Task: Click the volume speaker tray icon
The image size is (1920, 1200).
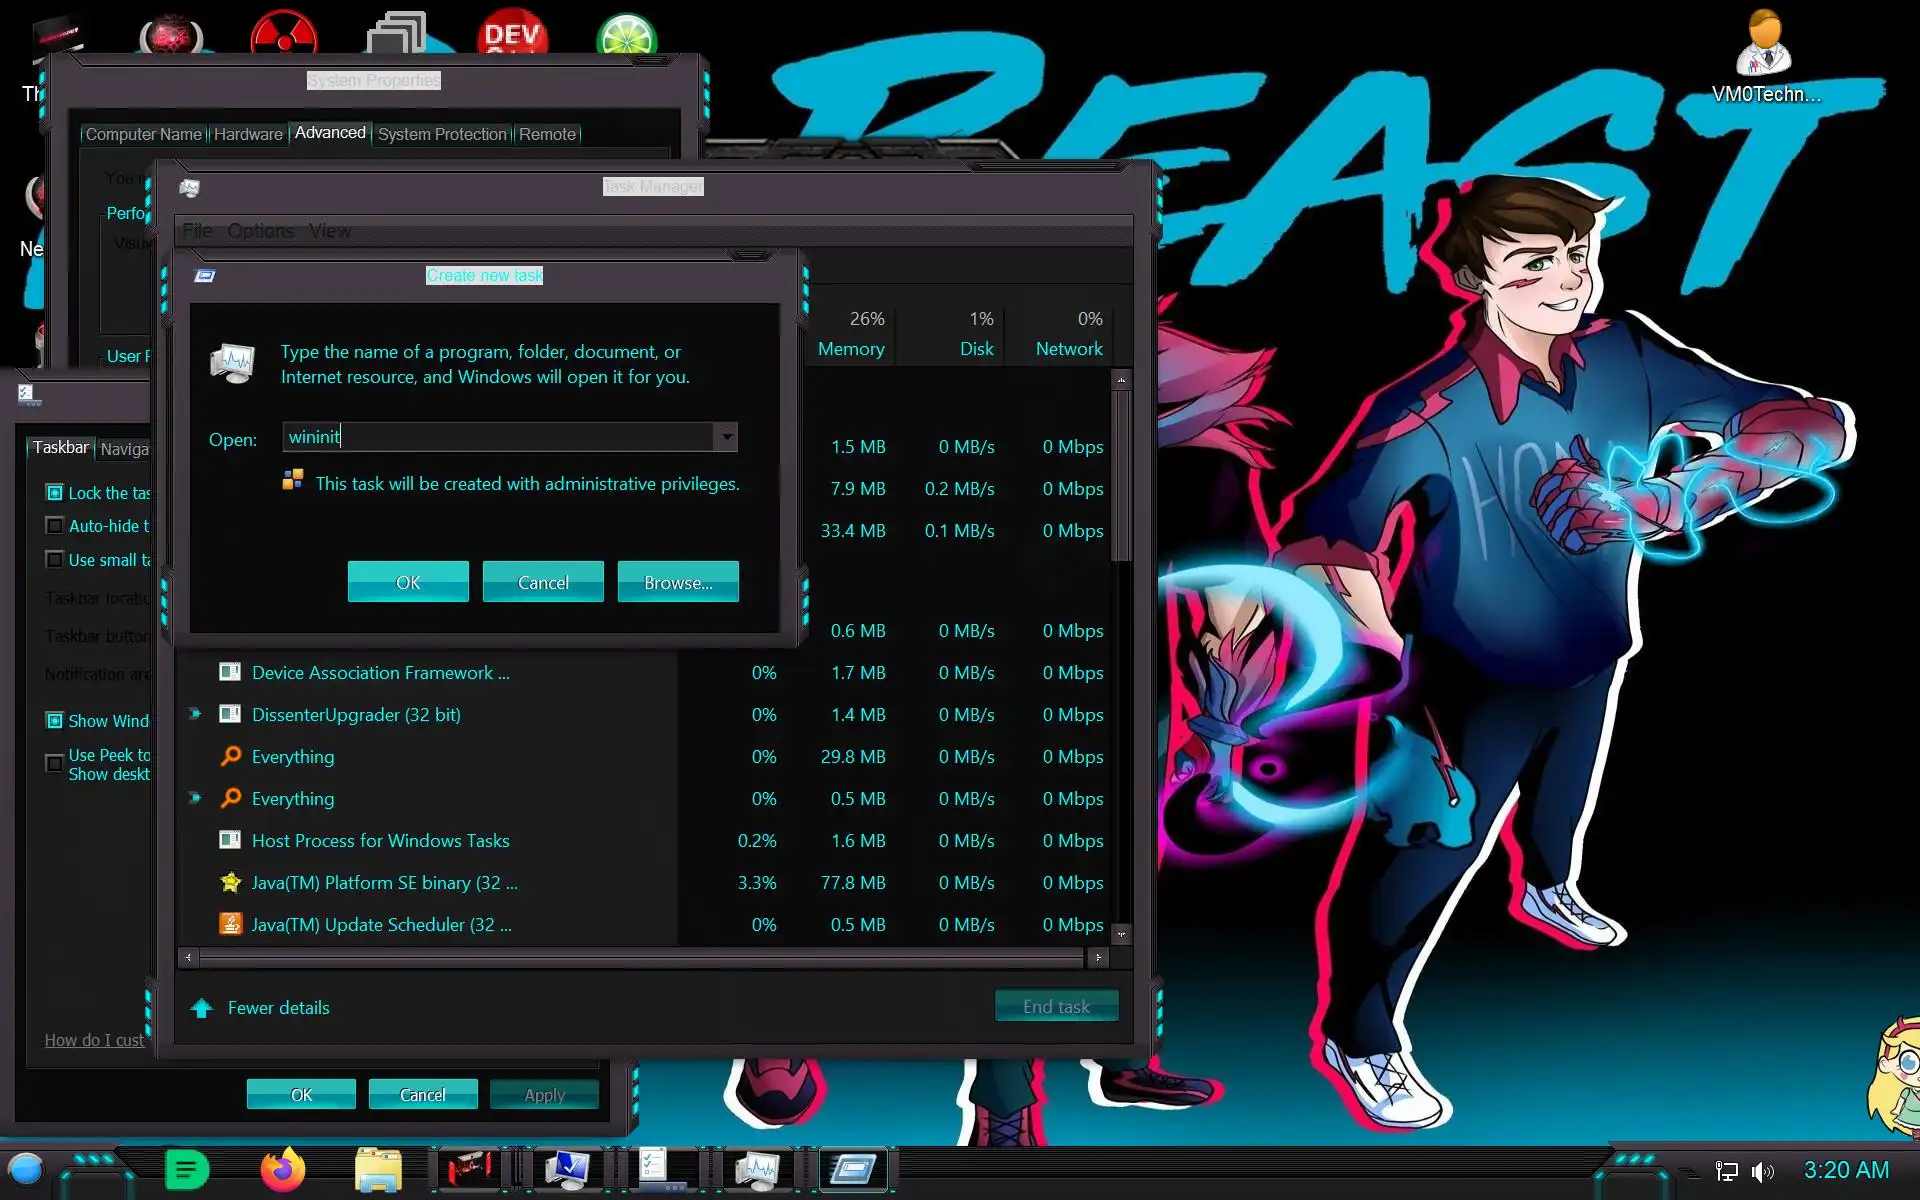Action: 1763,1171
